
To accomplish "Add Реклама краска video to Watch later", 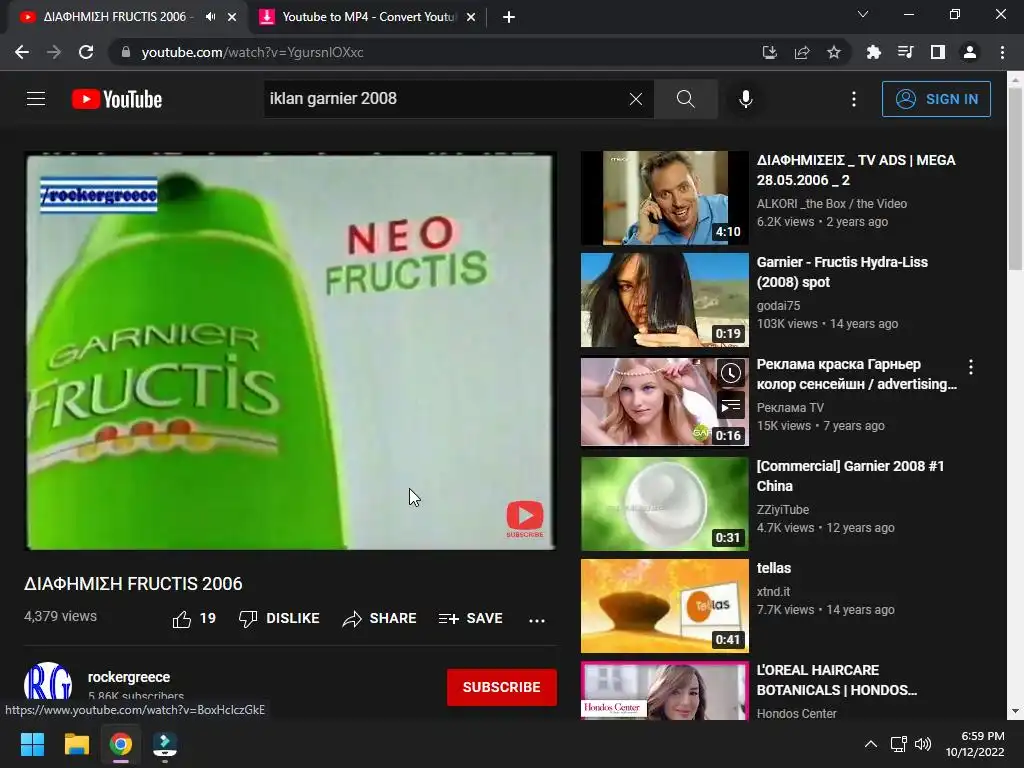I will click(731, 373).
